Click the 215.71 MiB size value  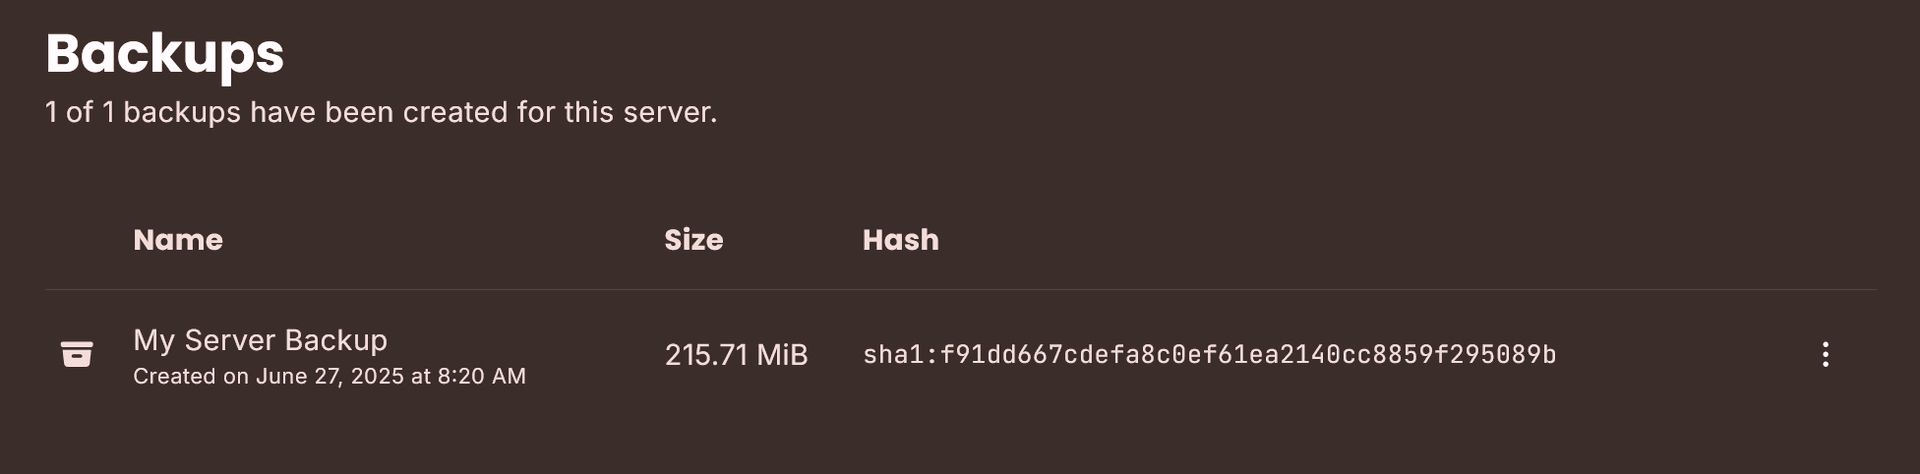[x=736, y=355]
